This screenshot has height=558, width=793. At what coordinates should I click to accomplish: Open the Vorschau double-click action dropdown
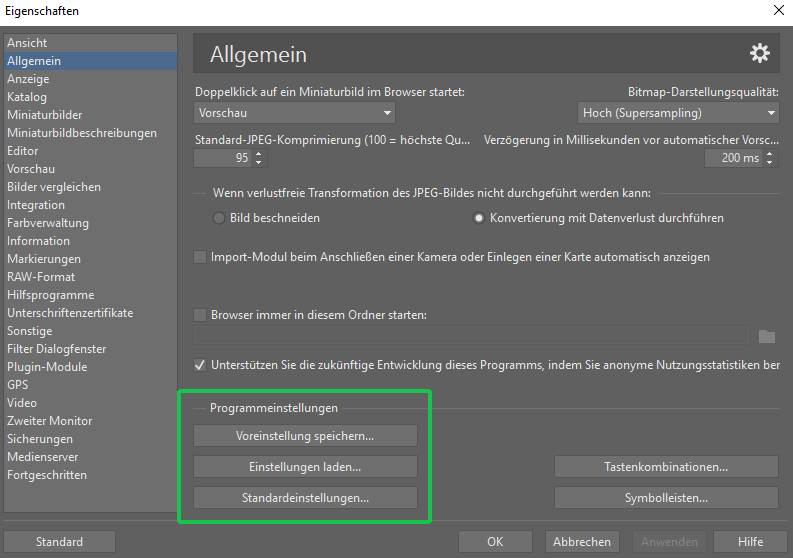coord(294,113)
